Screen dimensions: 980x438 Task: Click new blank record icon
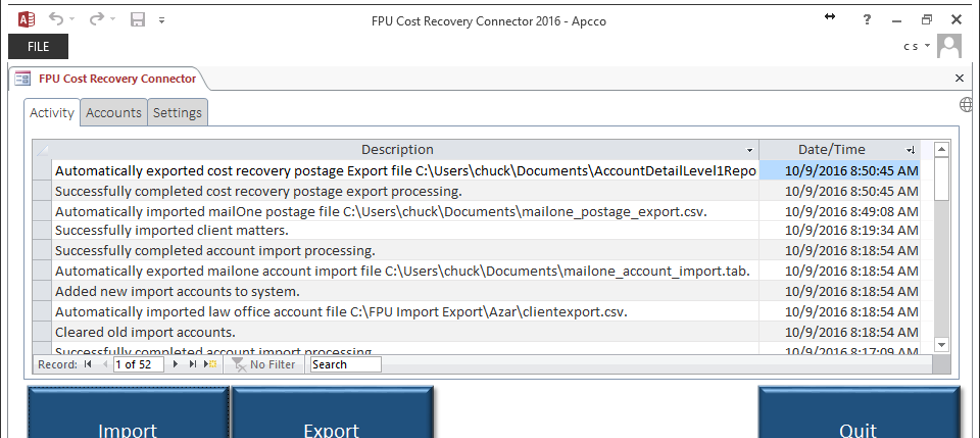210,364
